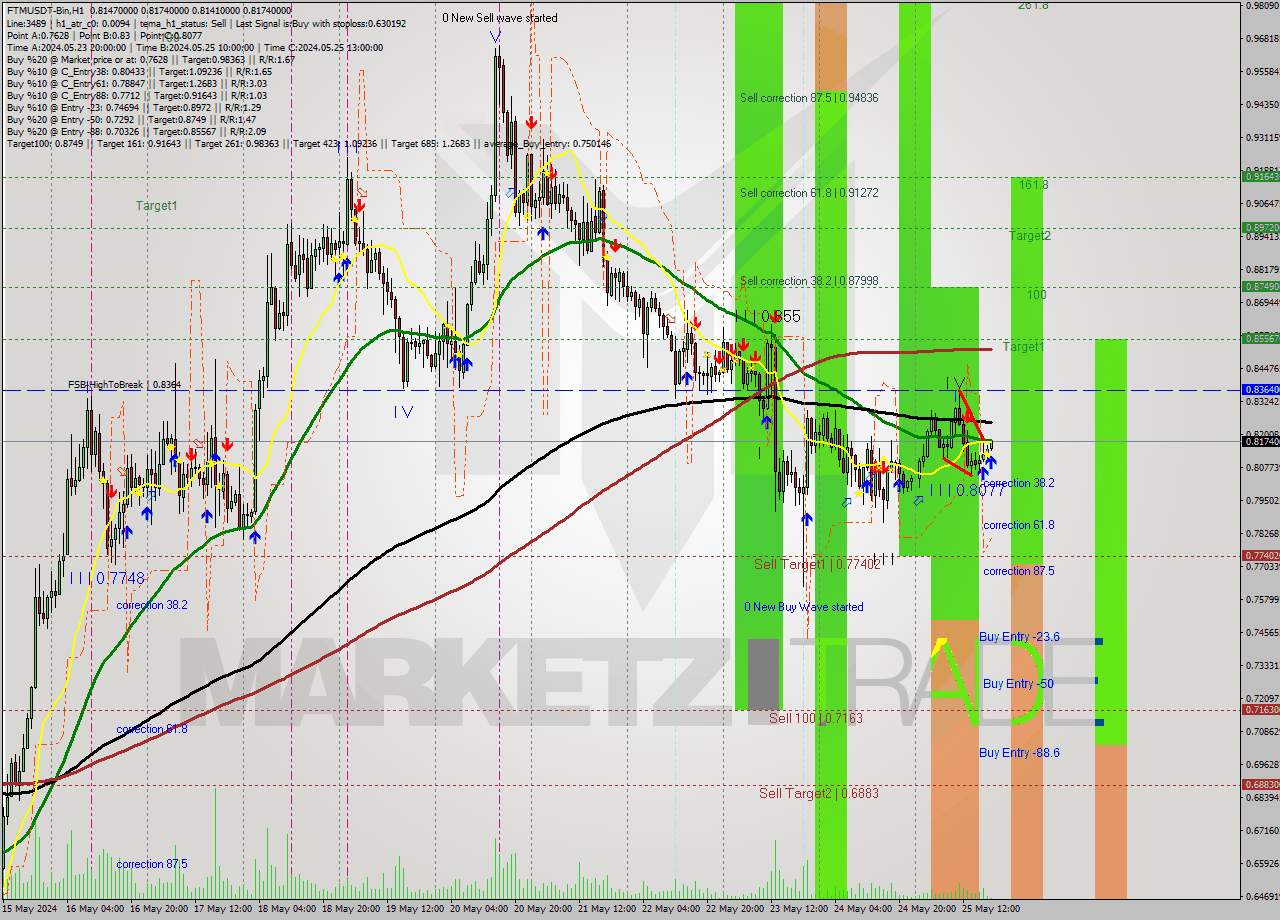Select '22 May 20:00' on the time axis

[736, 909]
